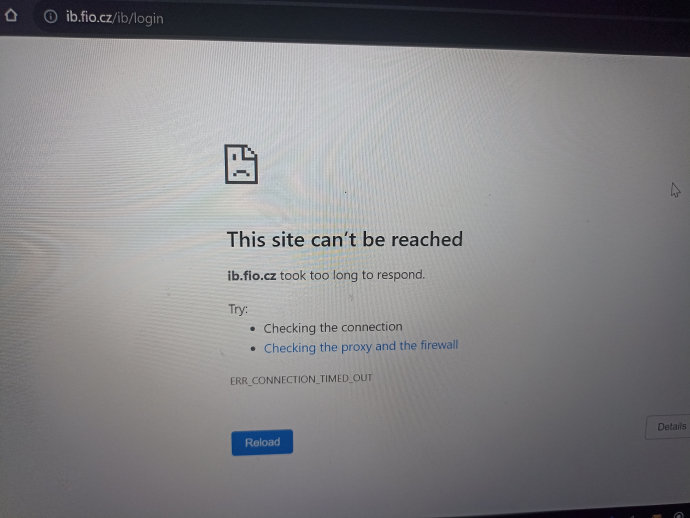Select the This site can't be reached heading
This screenshot has width=690, height=518.
pyautogui.click(x=345, y=240)
